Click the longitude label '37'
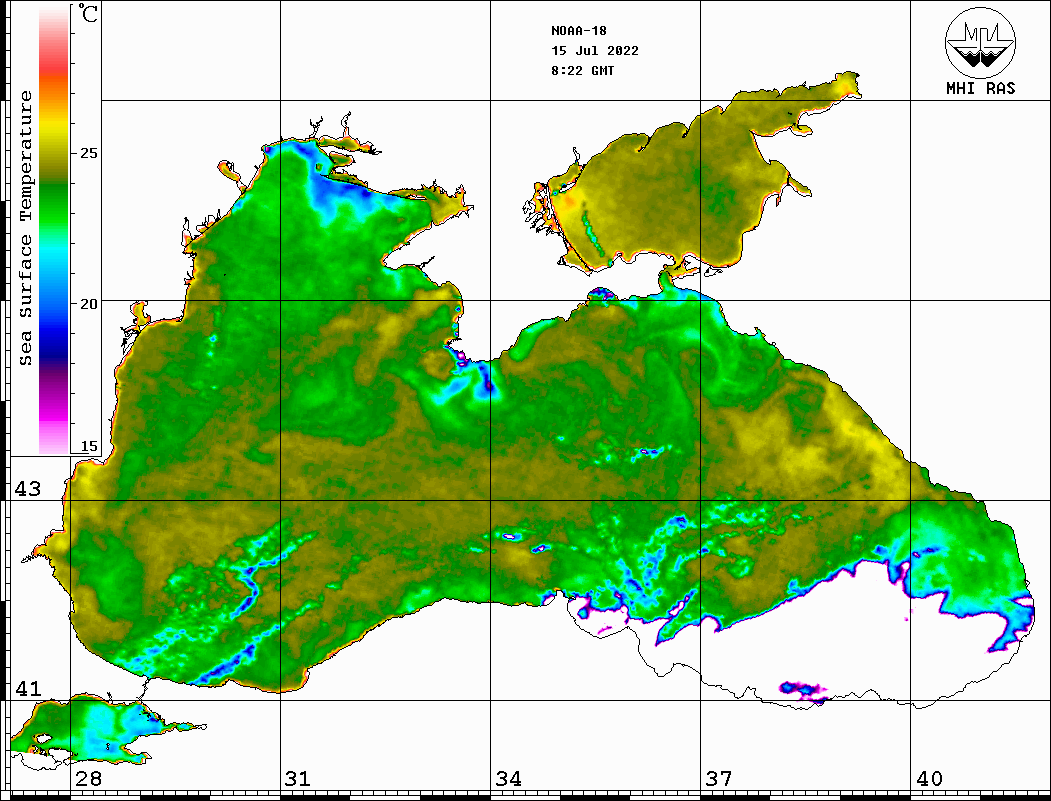Viewport: 1051px width, 801px height. pos(719,779)
